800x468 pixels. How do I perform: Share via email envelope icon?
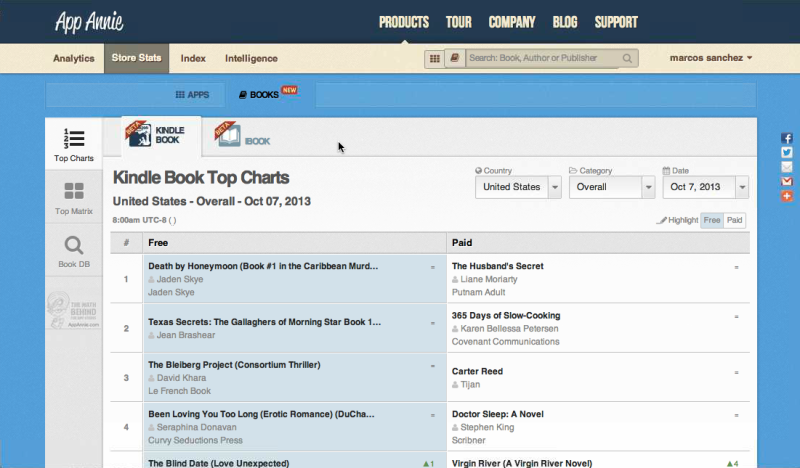(x=787, y=167)
